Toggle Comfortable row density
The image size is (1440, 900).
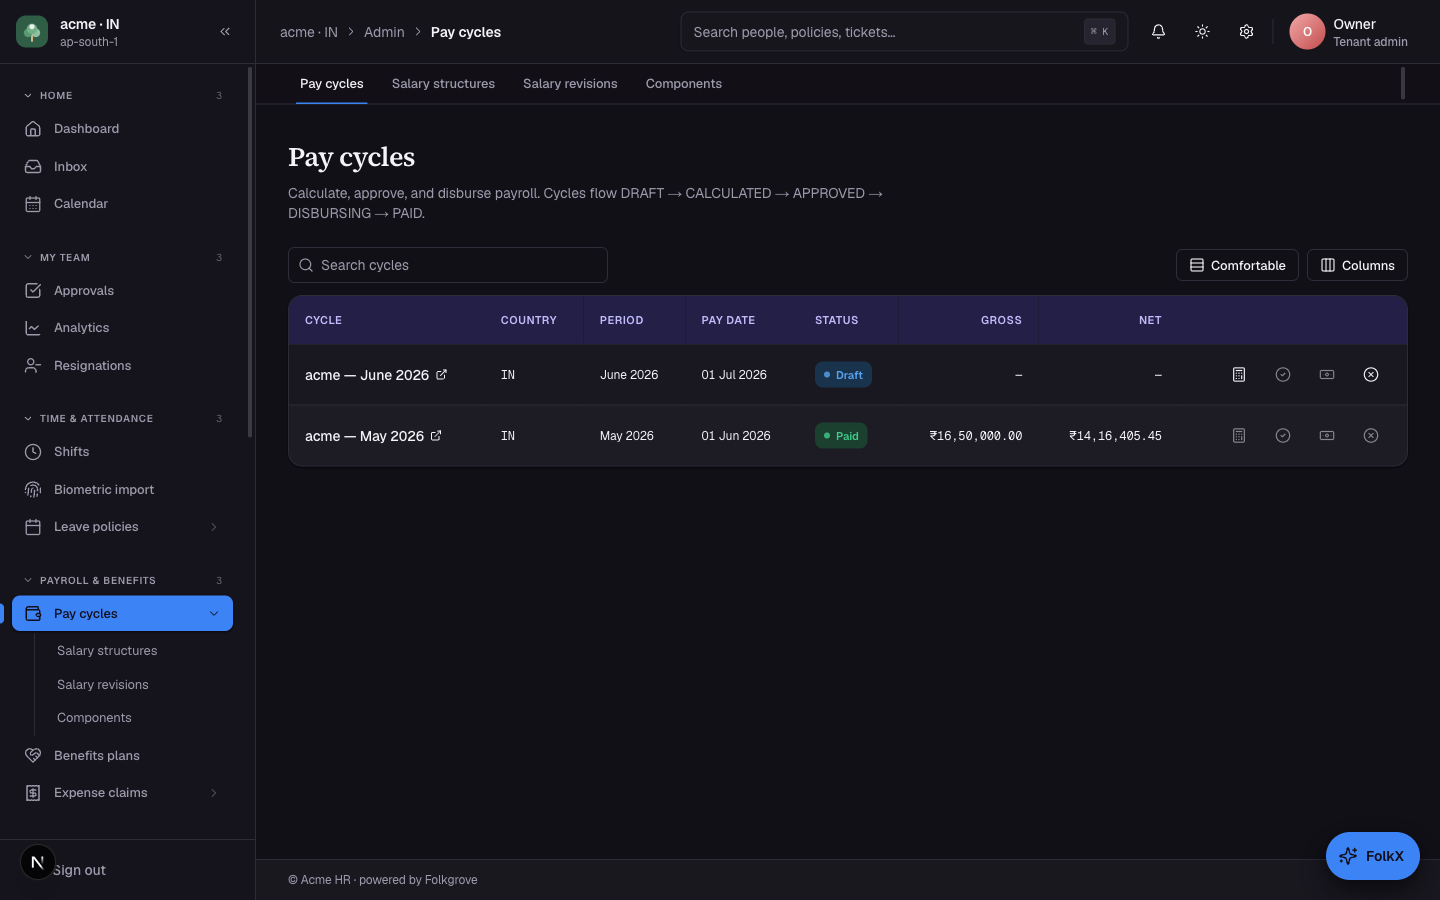[1237, 265]
